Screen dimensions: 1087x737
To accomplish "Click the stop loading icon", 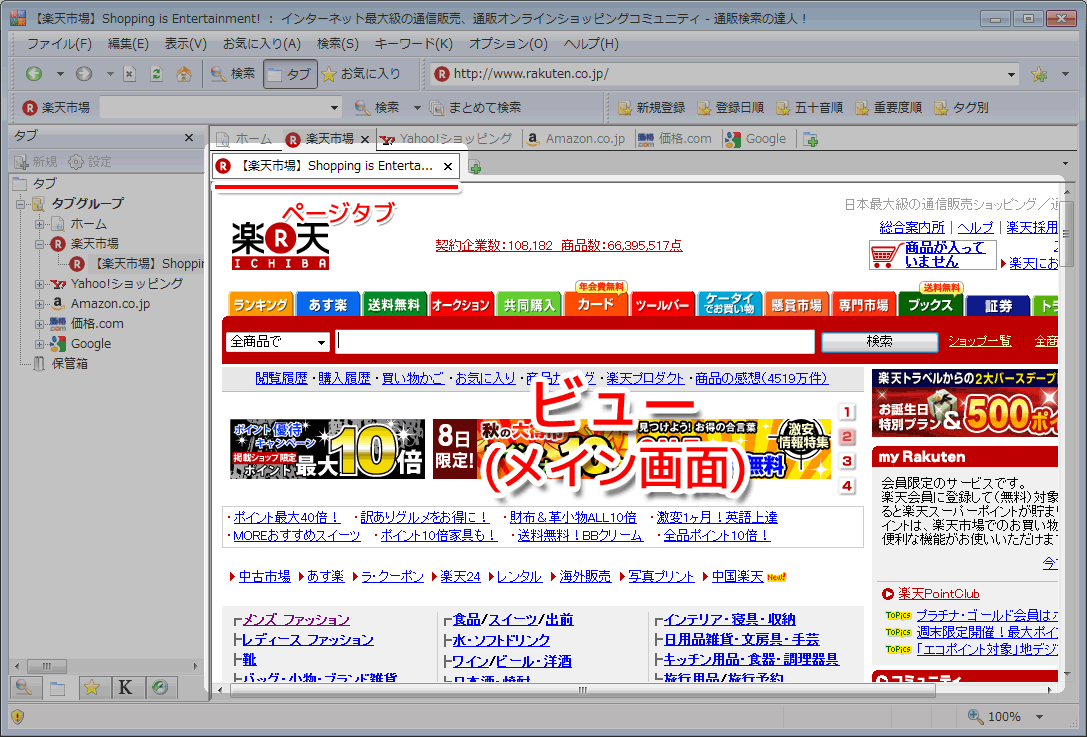I will coord(130,73).
